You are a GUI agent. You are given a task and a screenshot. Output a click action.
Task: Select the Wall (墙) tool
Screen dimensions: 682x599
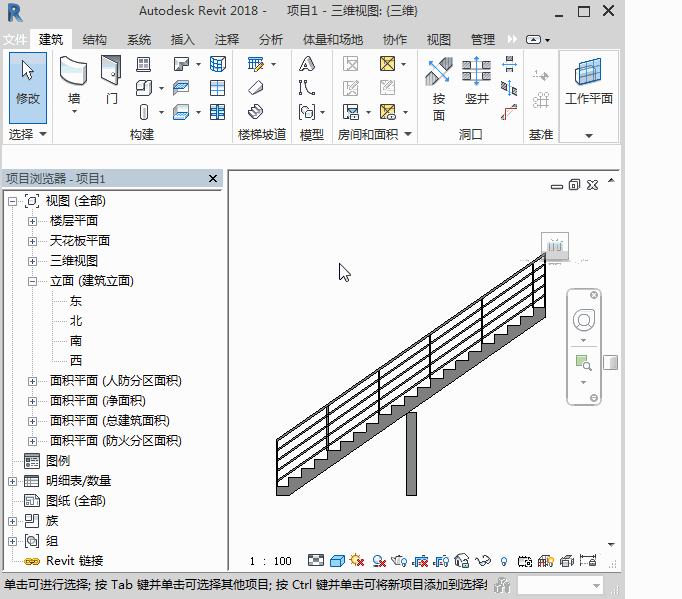pyautogui.click(x=74, y=82)
